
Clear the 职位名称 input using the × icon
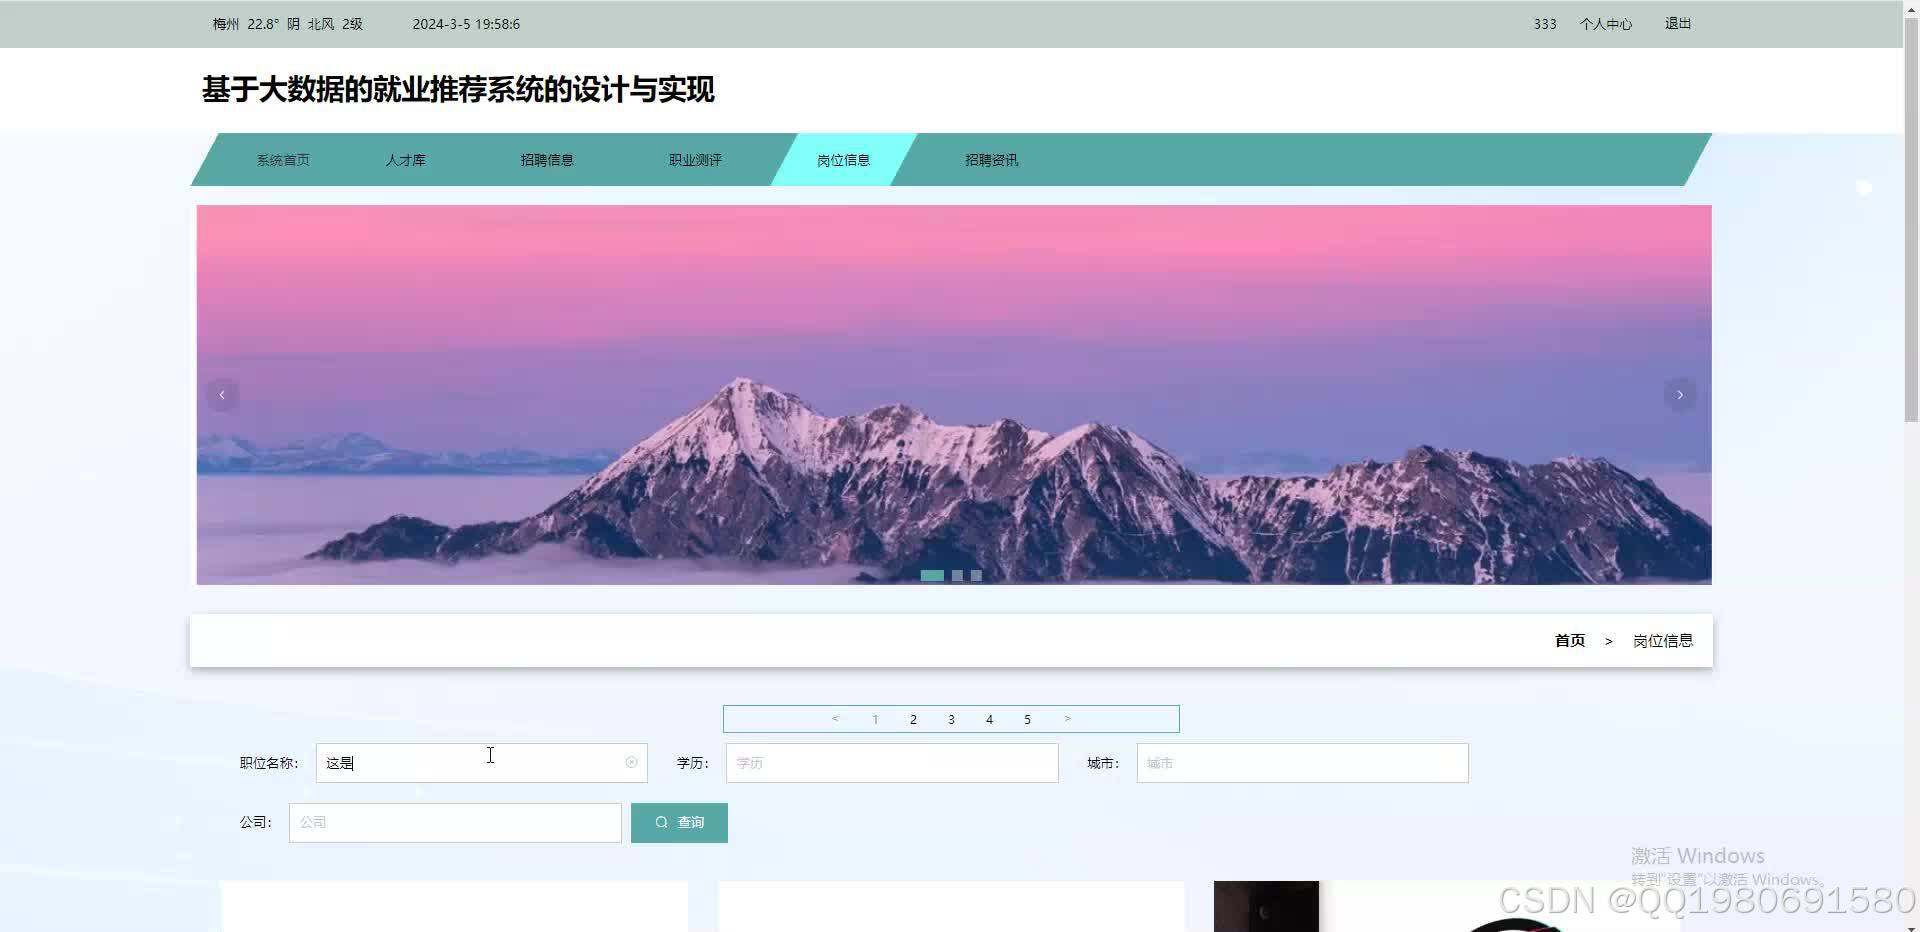[x=631, y=762]
